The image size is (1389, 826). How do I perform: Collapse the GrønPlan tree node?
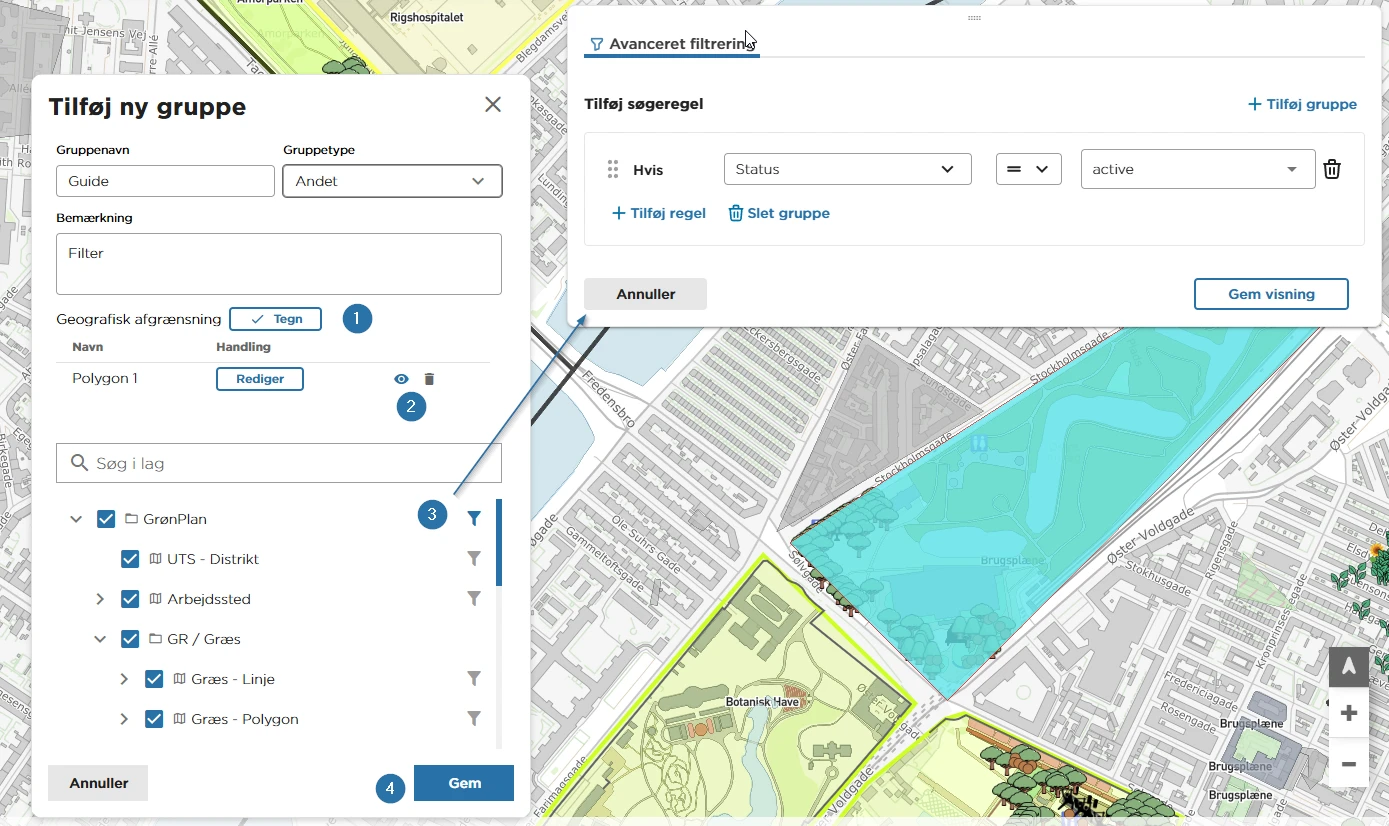click(76, 519)
